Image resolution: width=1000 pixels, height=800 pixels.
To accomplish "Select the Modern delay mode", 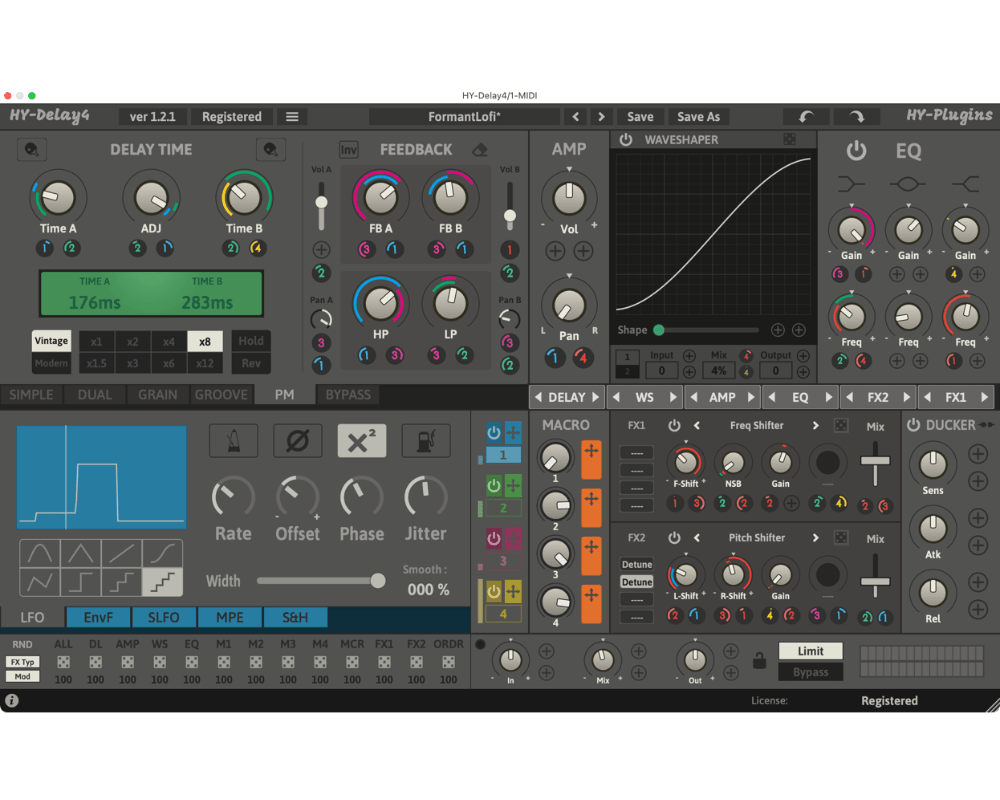I will coord(51,363).
